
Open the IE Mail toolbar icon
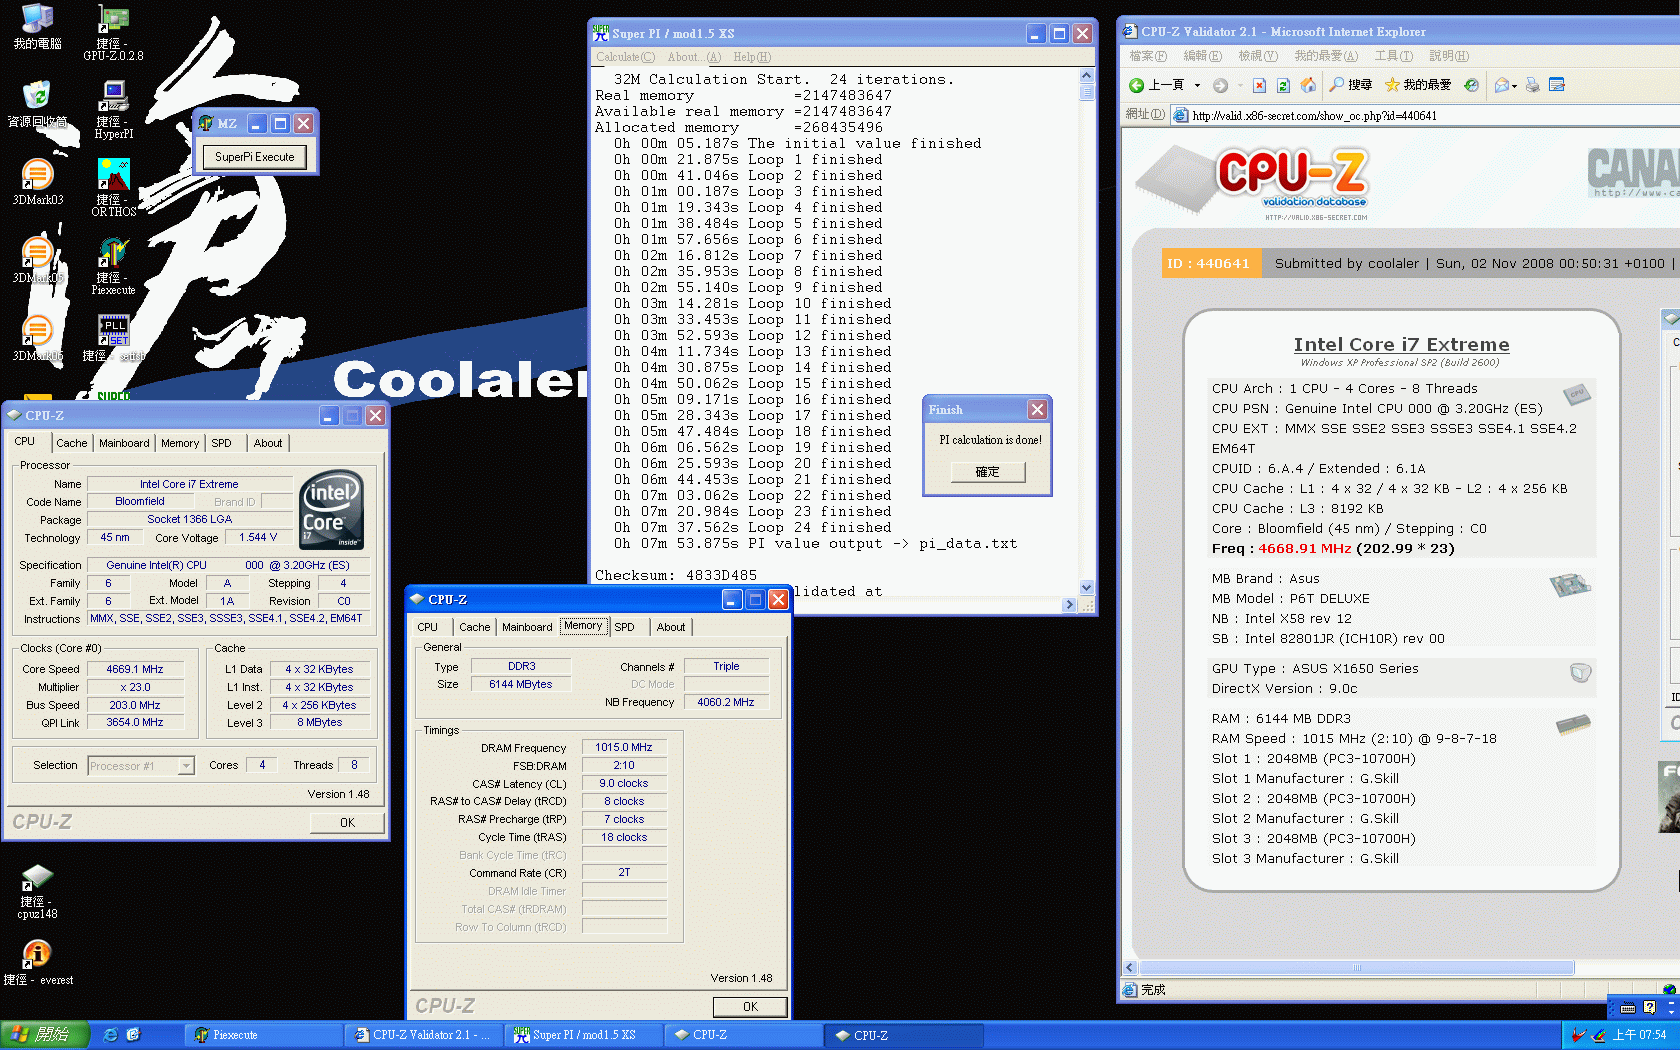point(1501,85)
